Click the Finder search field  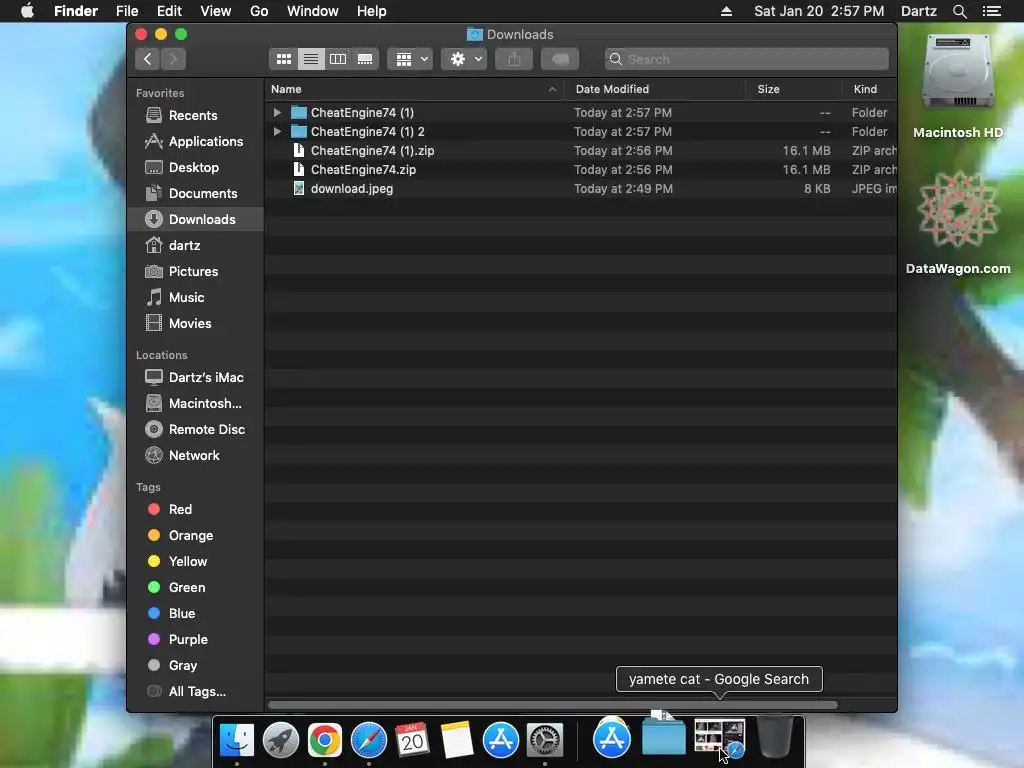(746, 59)
